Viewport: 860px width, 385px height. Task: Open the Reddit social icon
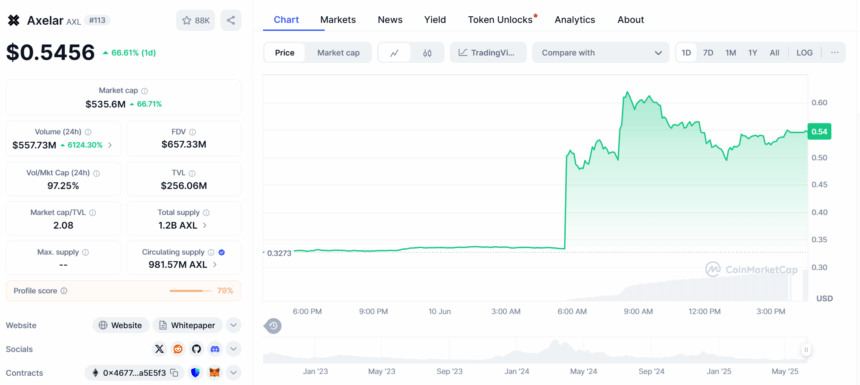coord(178,349)
